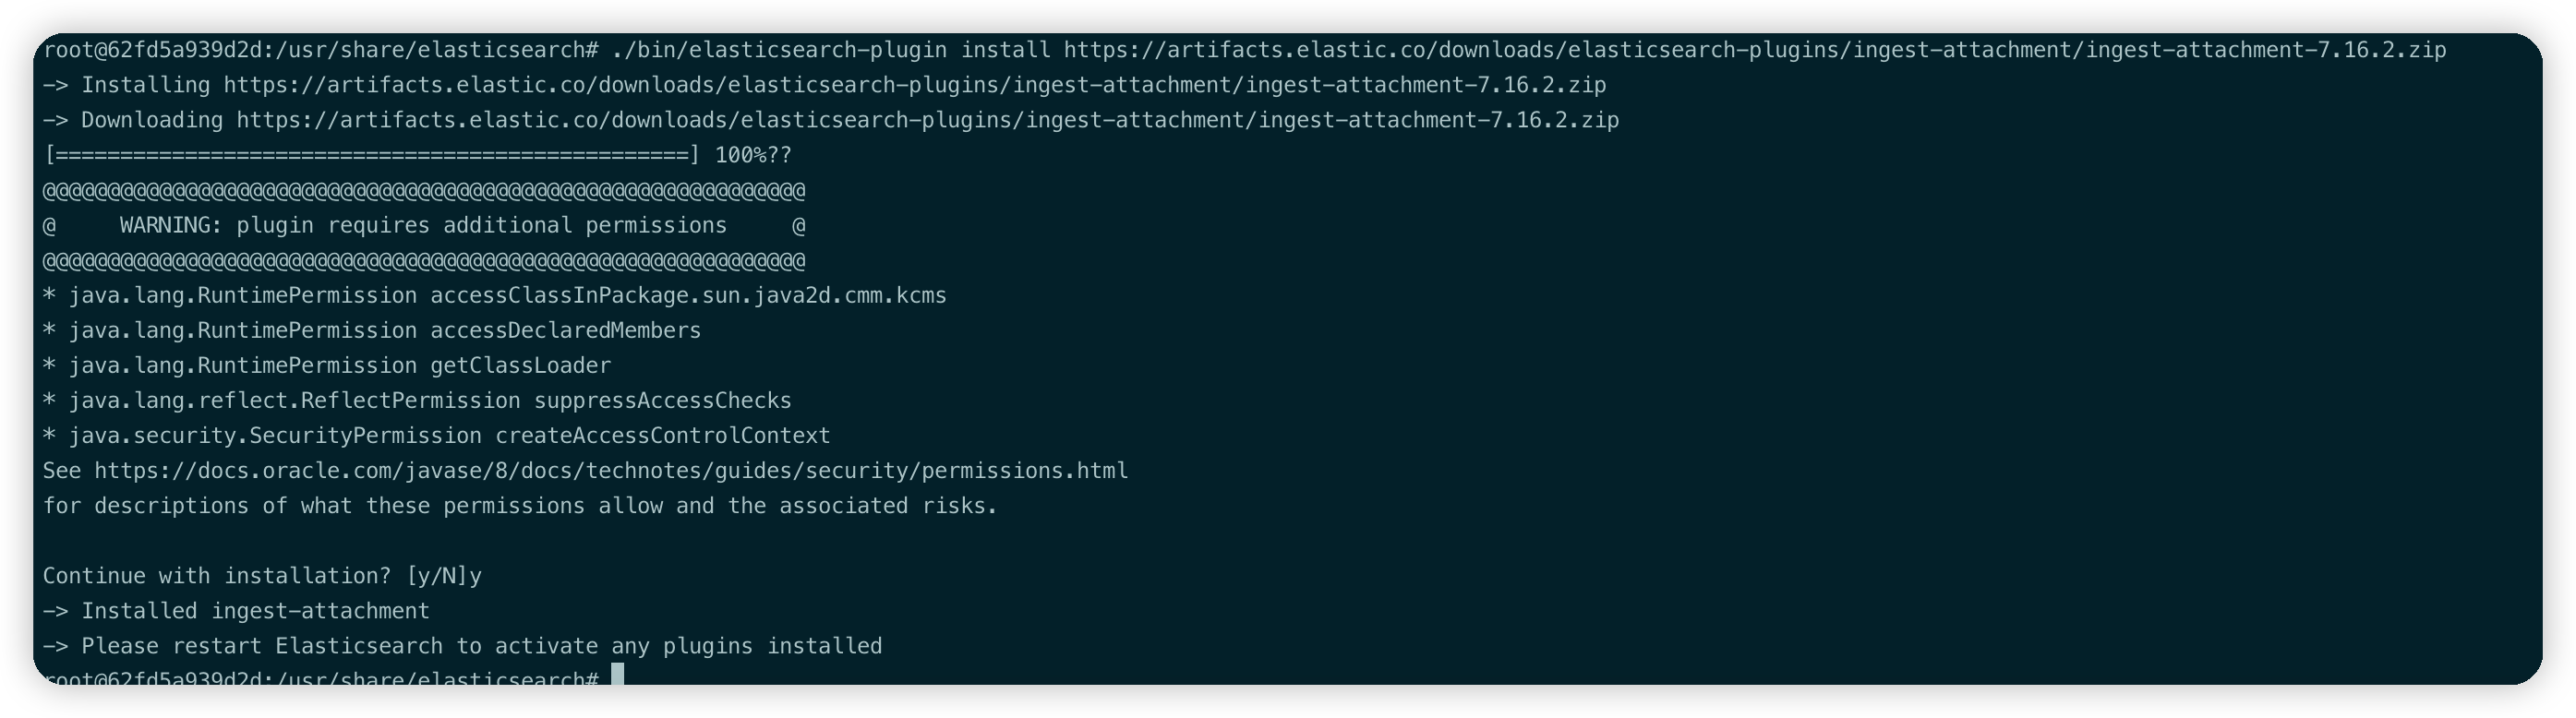The height and width of the screenshot is (718, 2576).
Task: Click the accessDeclaredMembers permission line
Action: pos(372,331)
